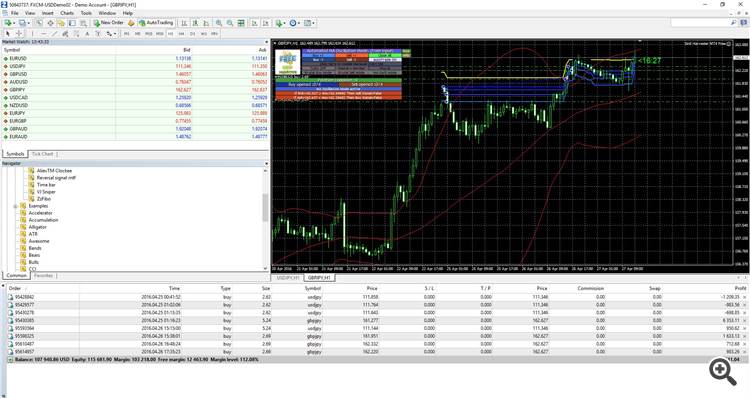The height and width of the screenshot is (398, 750).
Task: Open the Indicators dropdown arrow
Action: [285, 23]
